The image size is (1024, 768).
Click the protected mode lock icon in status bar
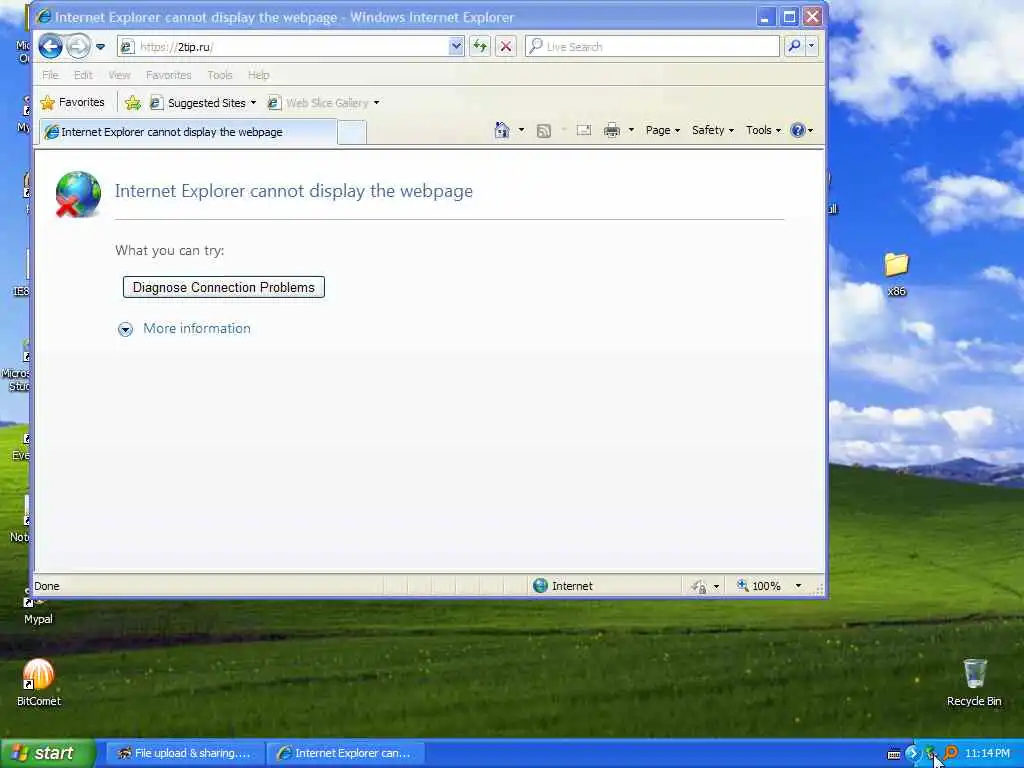[699, 586]
